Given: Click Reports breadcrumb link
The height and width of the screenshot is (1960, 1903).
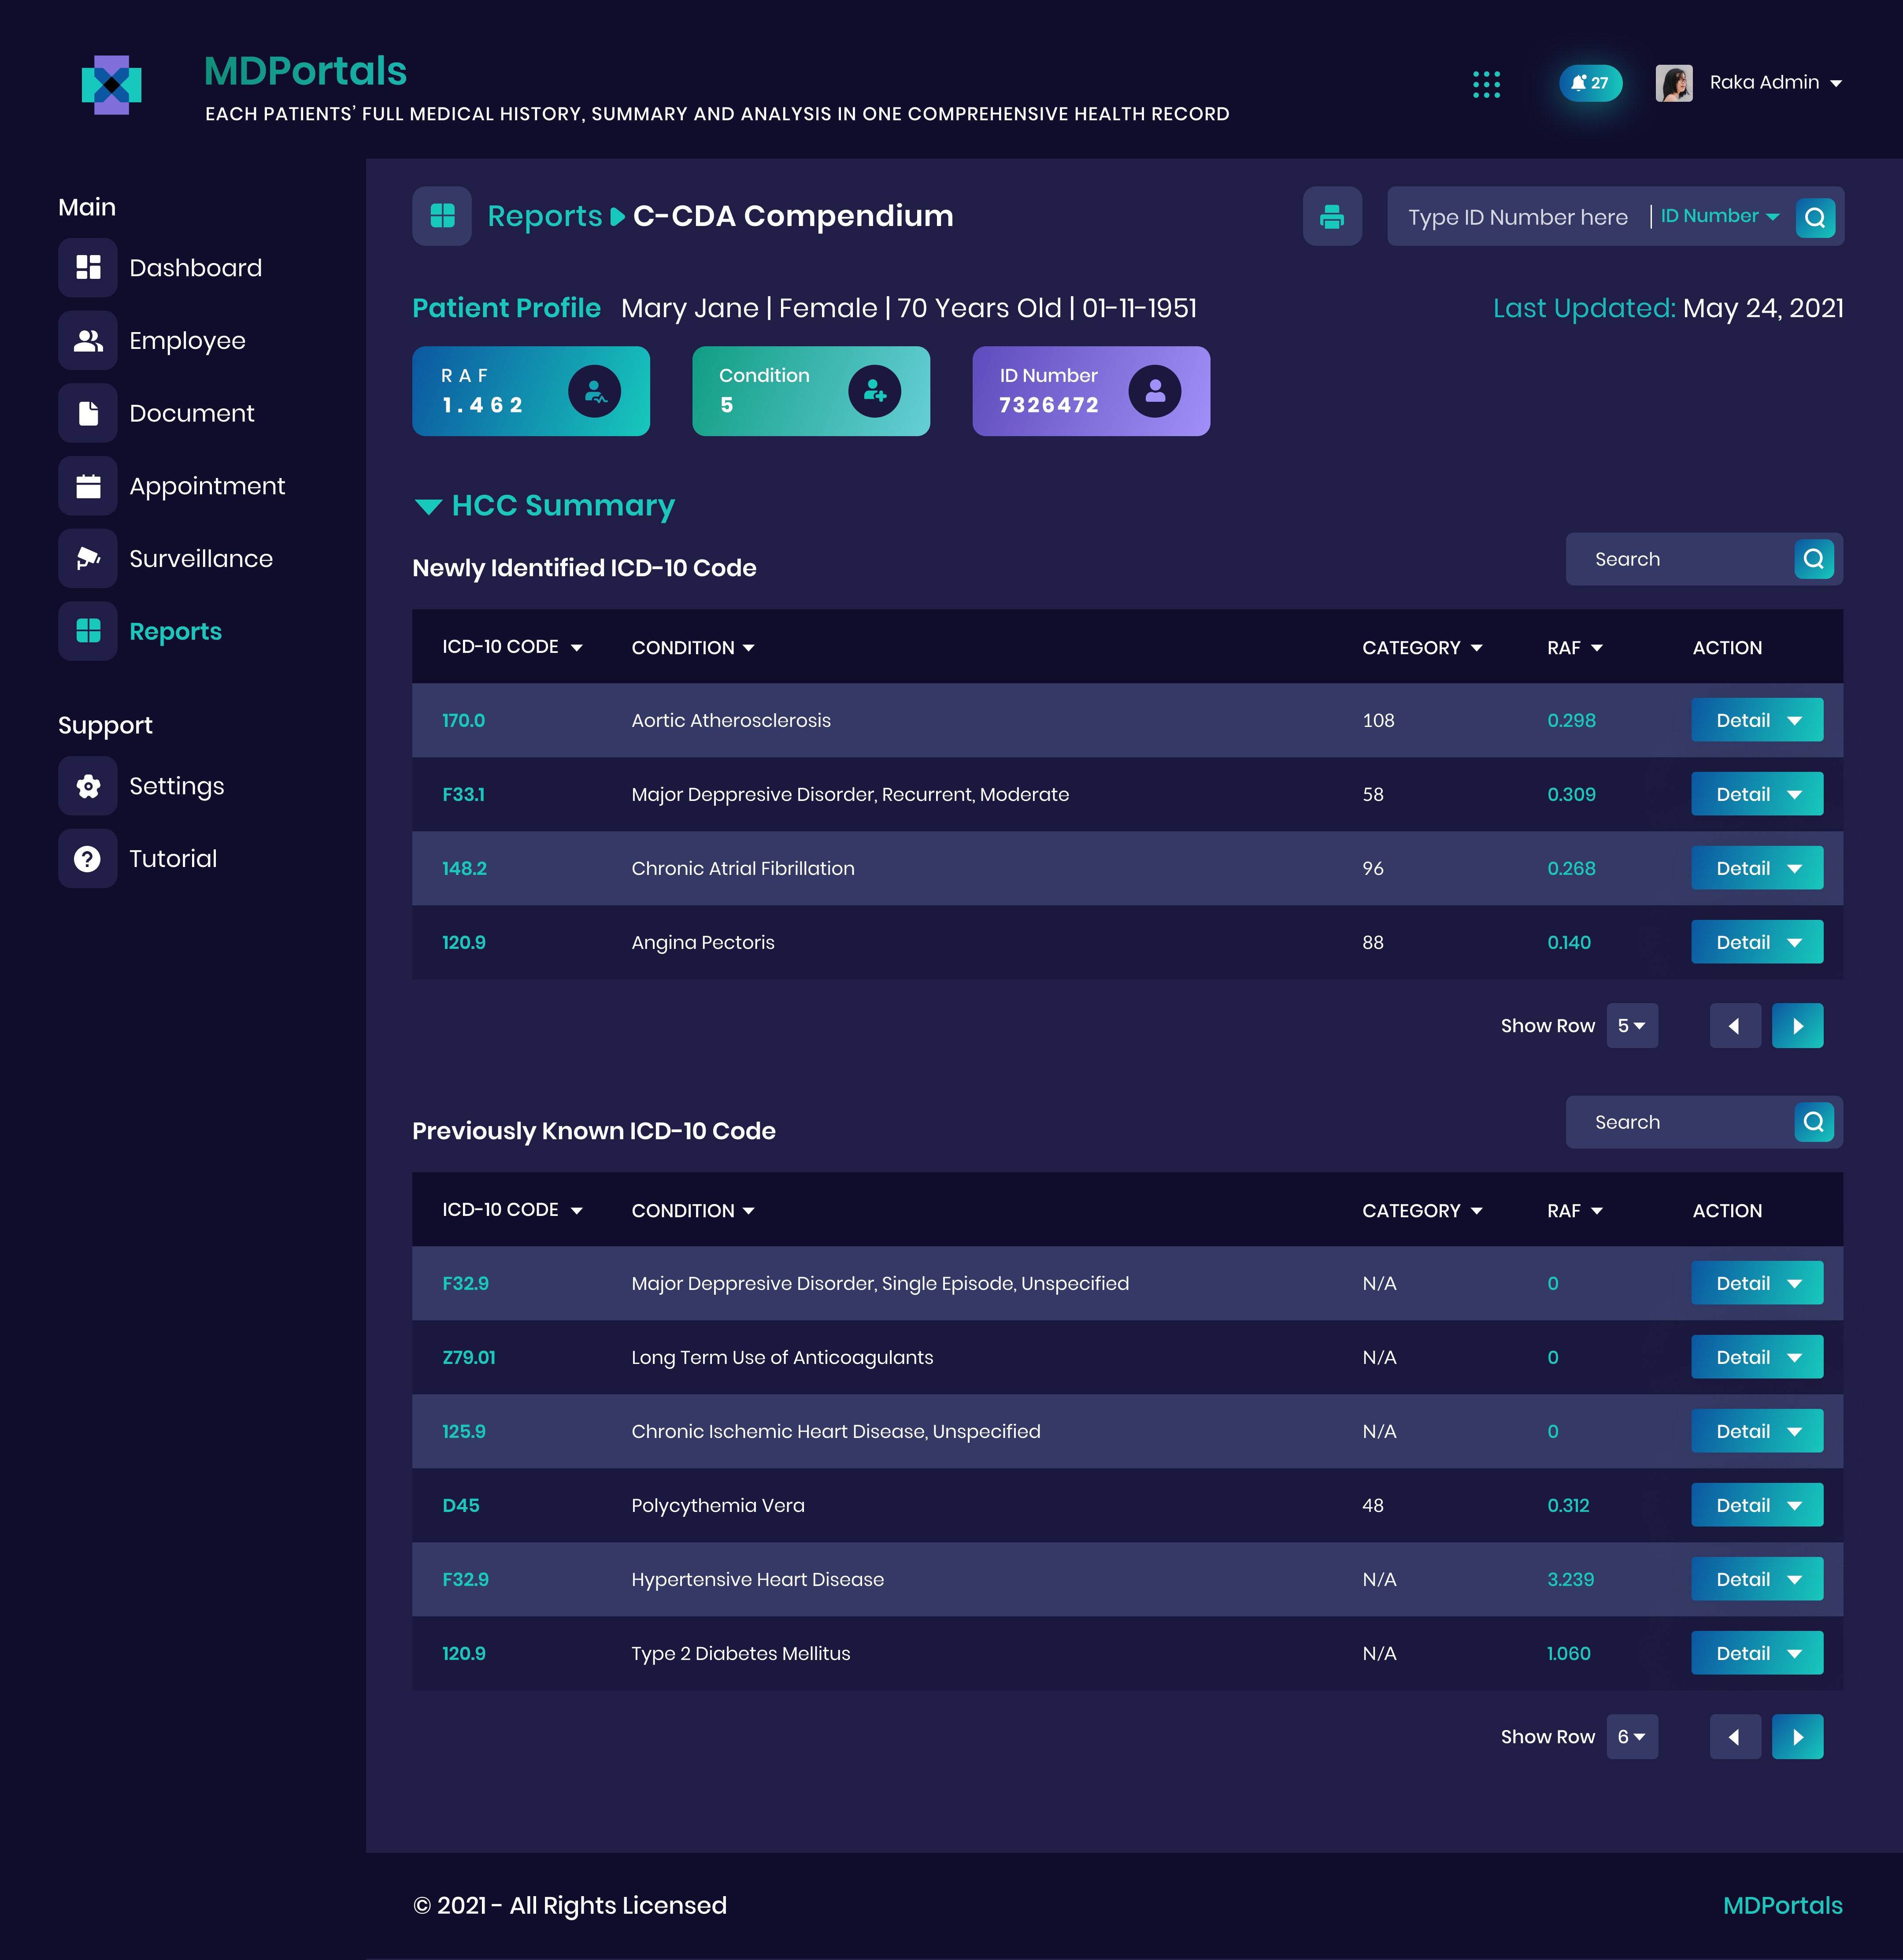Looking at the screenshot, I should pos(544,216).
